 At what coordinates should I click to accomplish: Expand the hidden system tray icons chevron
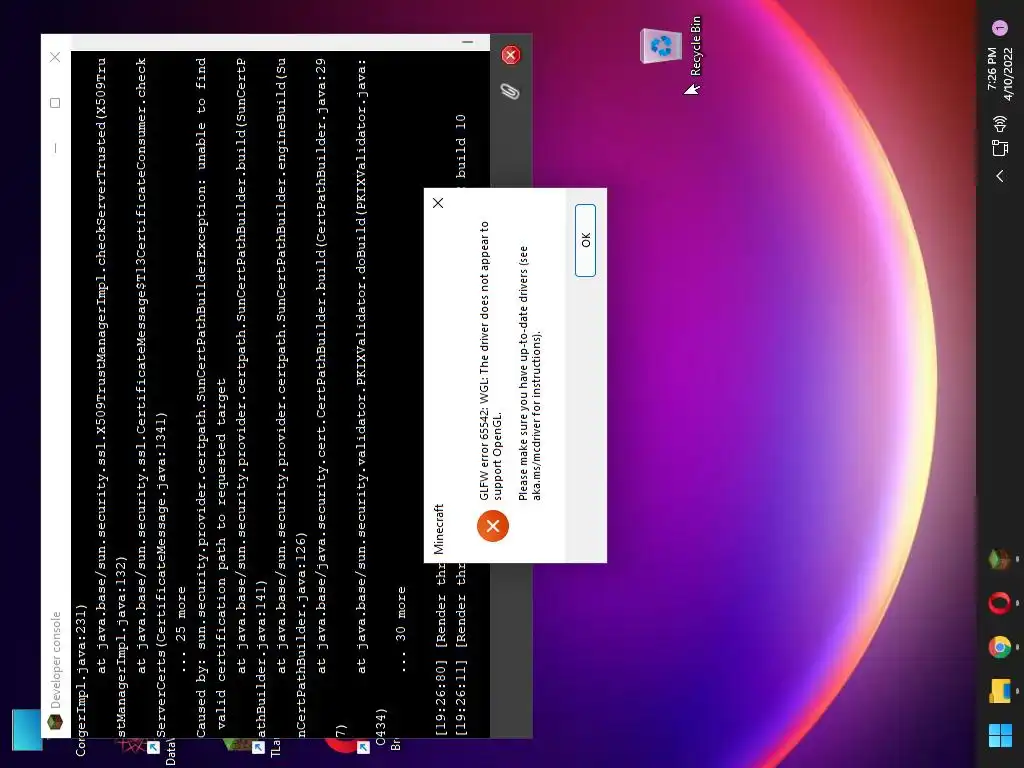click(1000, 176)
